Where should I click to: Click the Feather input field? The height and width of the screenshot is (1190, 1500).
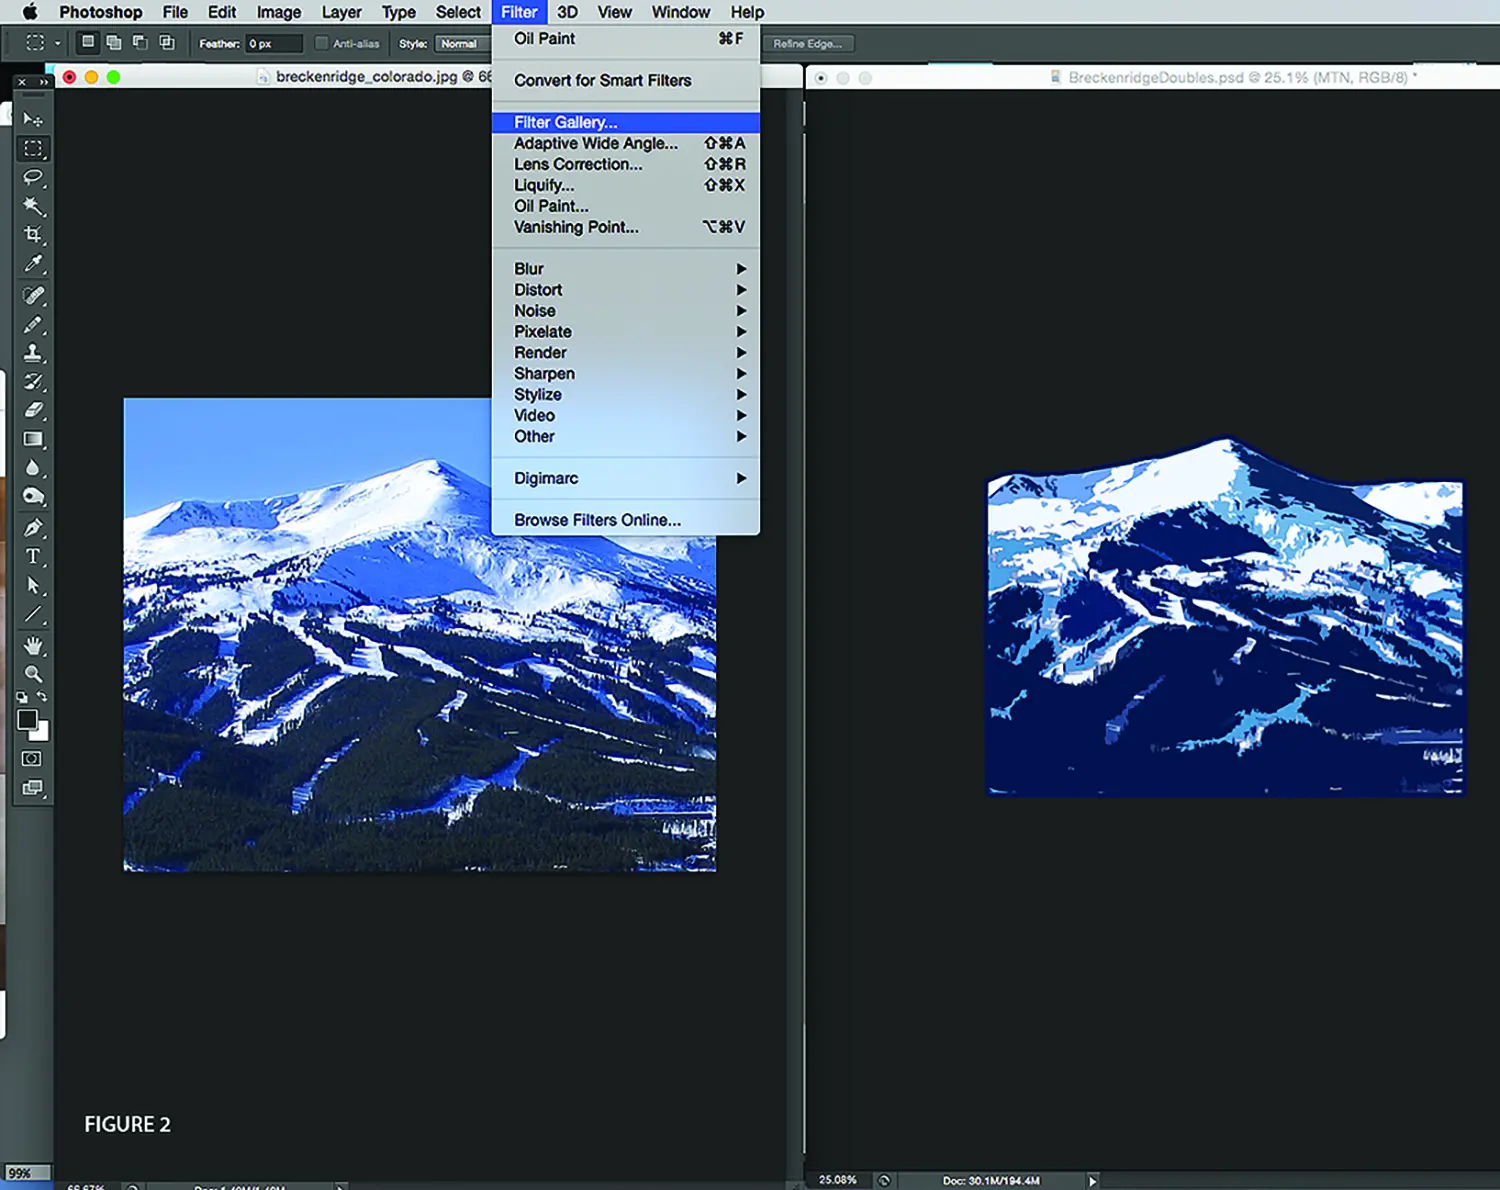(273, 44)
